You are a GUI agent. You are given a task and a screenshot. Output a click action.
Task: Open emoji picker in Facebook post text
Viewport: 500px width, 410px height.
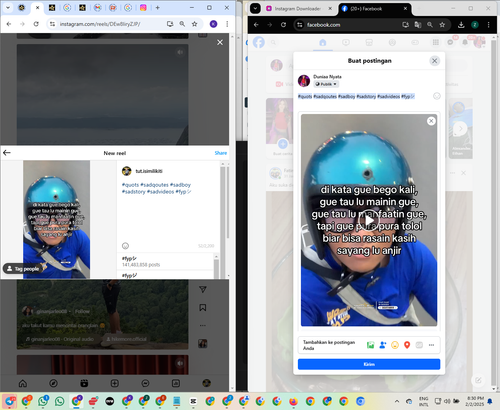(437, 96)
